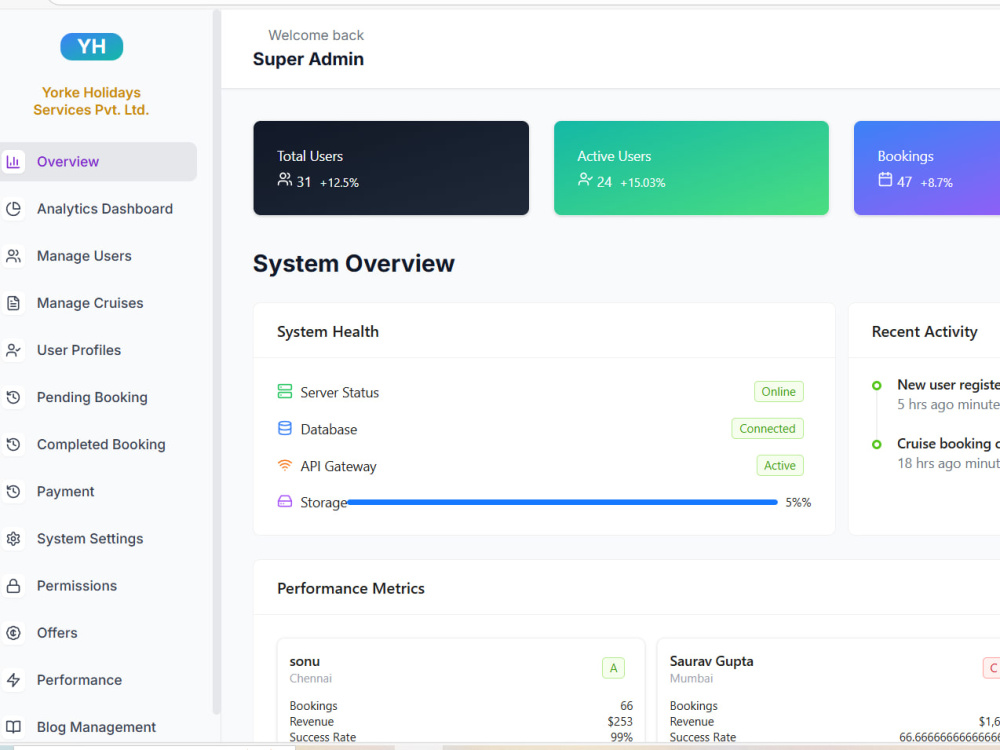The height and width of the screenshot is (750, 1000).
Task: Click the Blog Management book icon
Action: [x=13, y=727]
